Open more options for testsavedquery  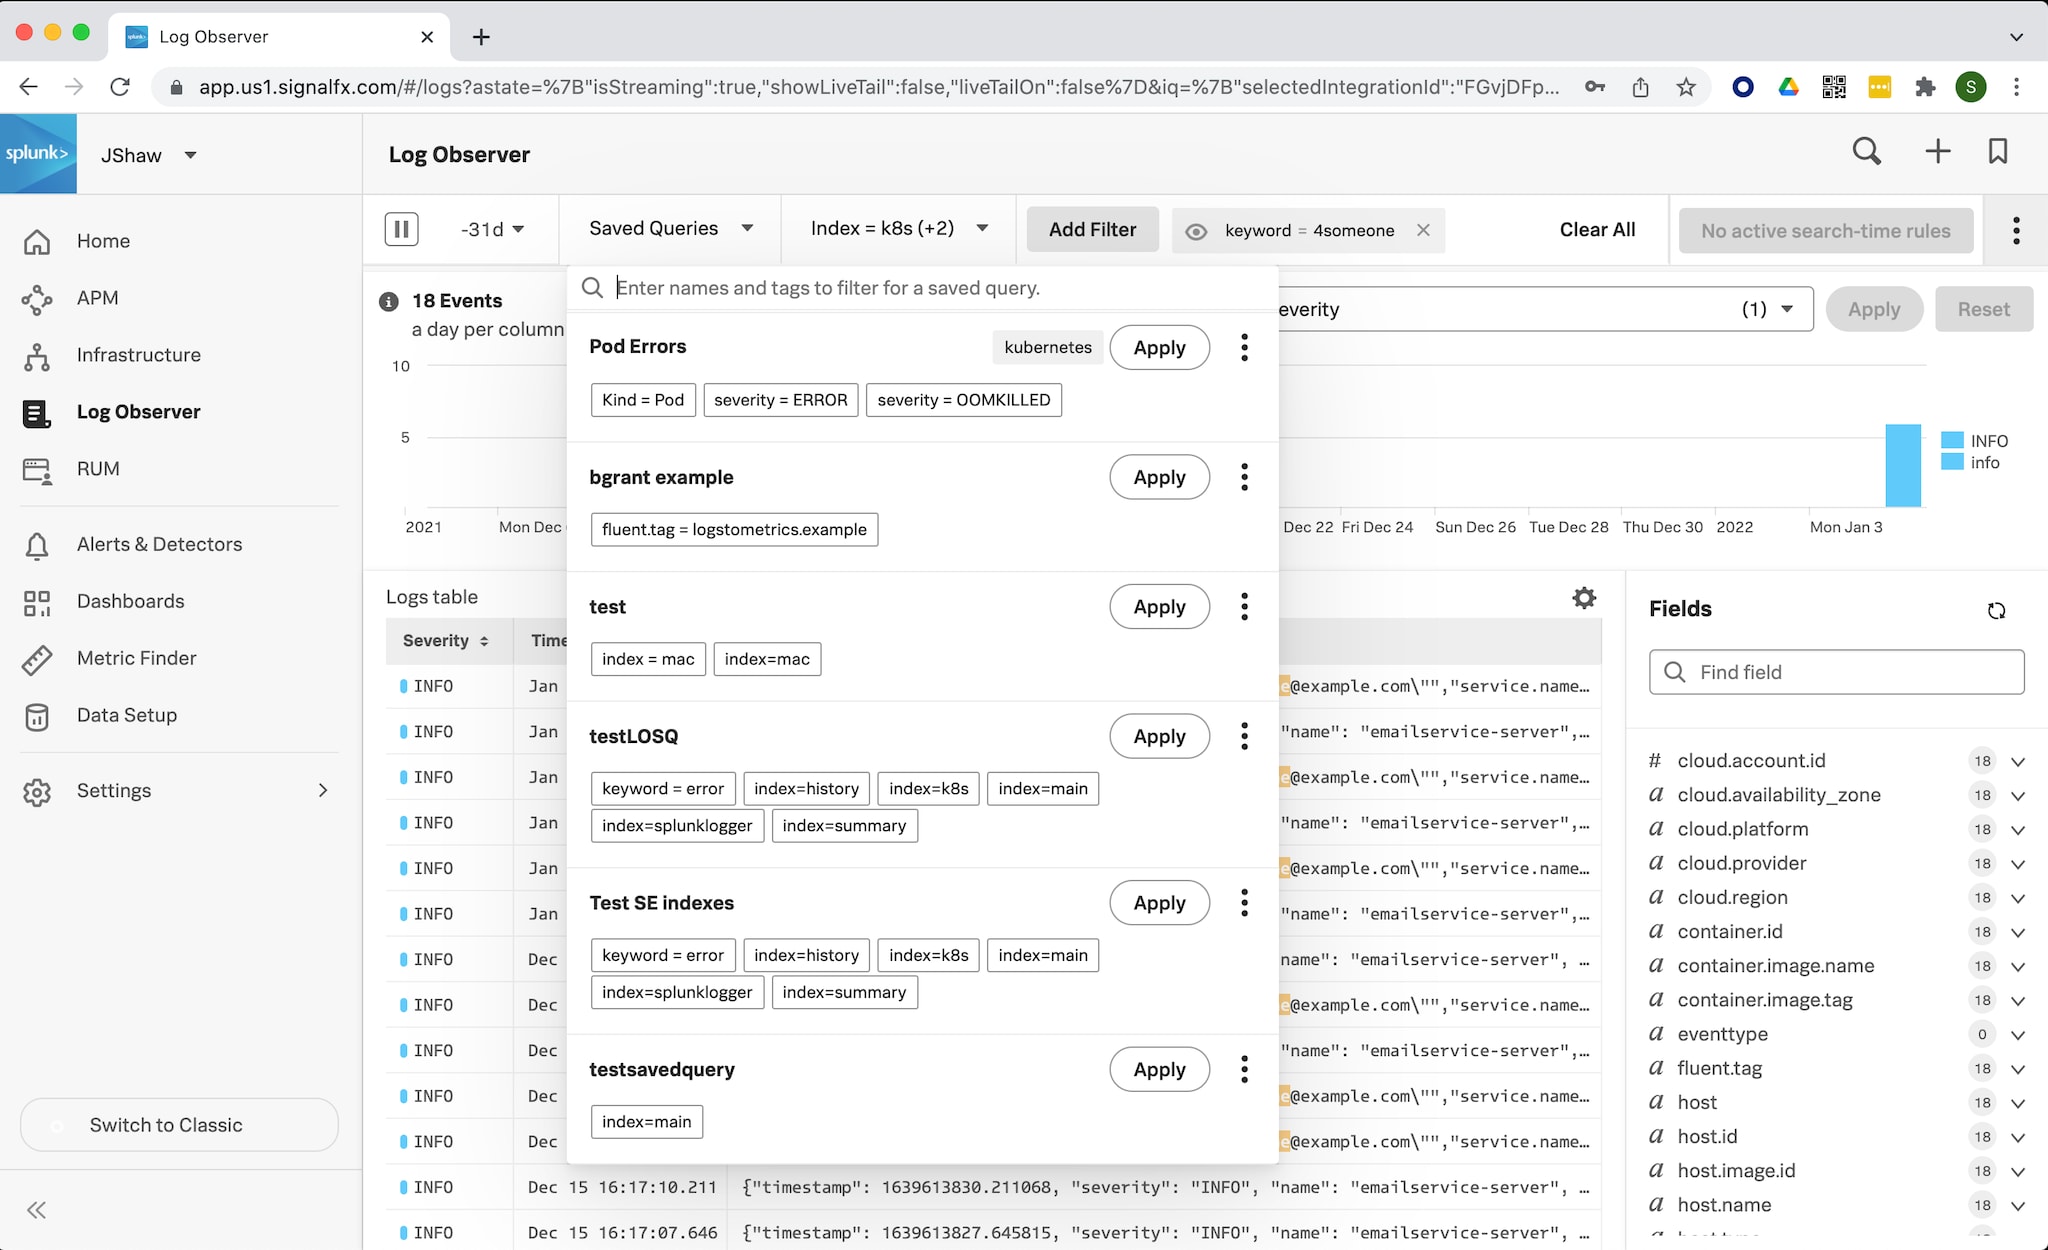[1244, 1070]
